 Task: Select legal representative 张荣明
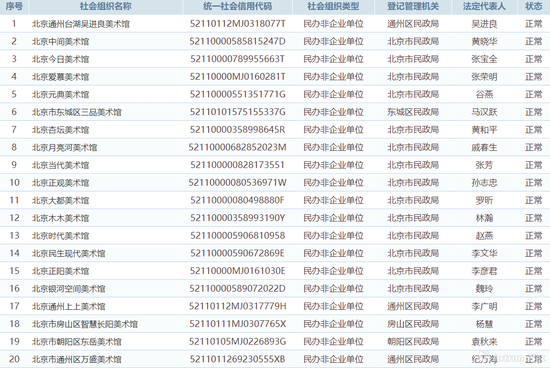[484, 76]
